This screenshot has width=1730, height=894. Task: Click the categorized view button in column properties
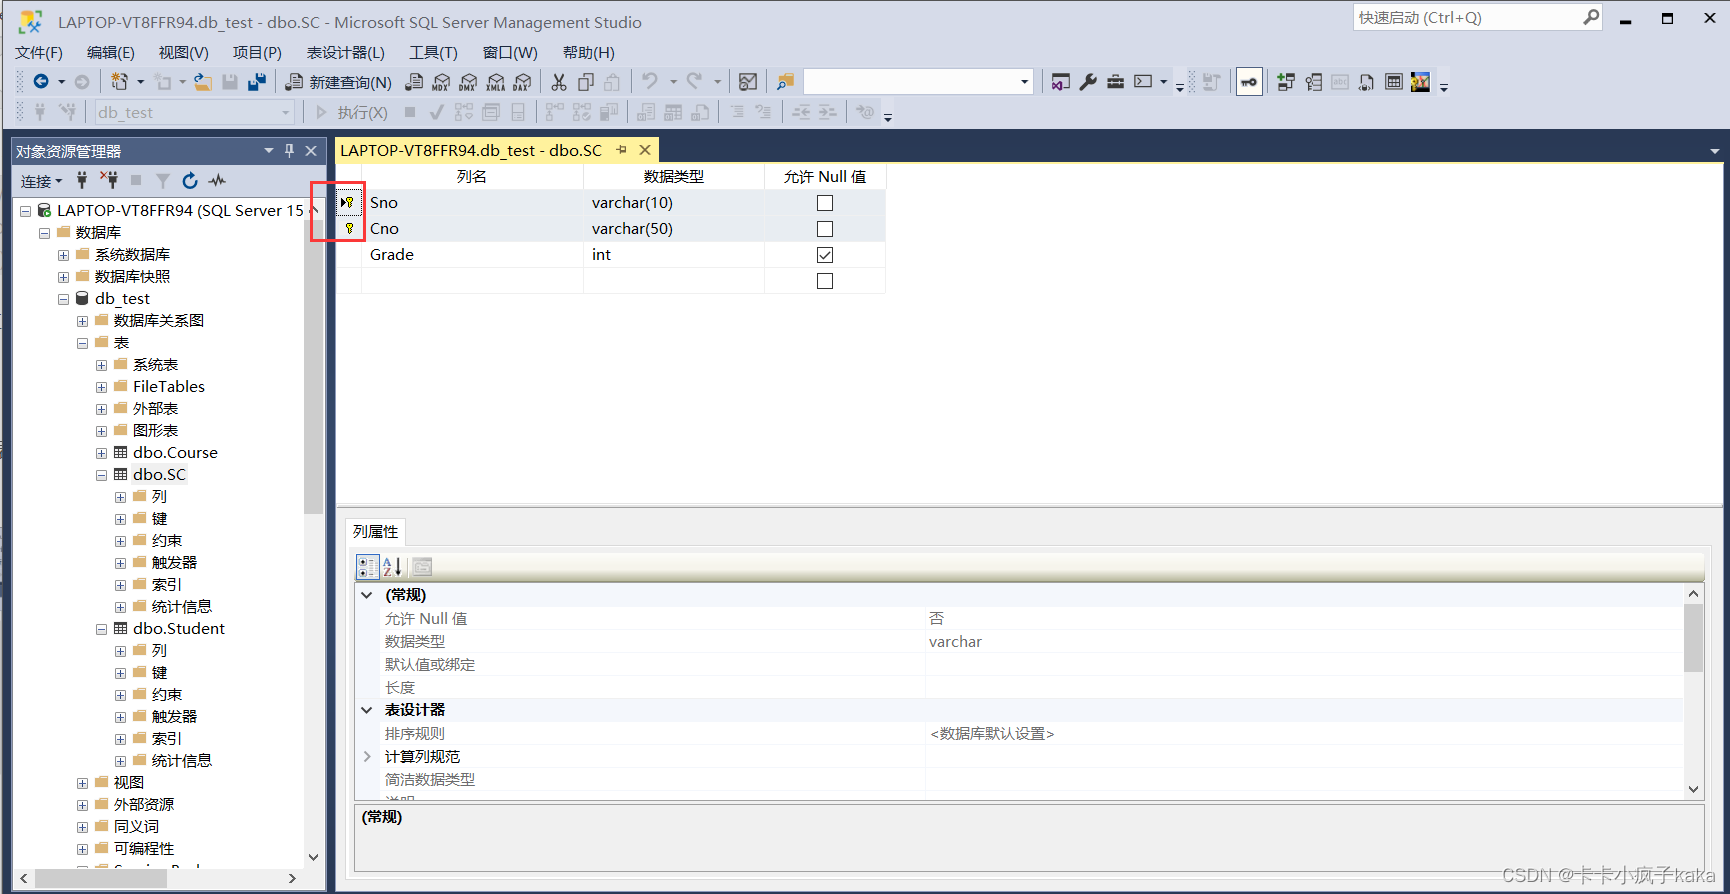(368, 567)
